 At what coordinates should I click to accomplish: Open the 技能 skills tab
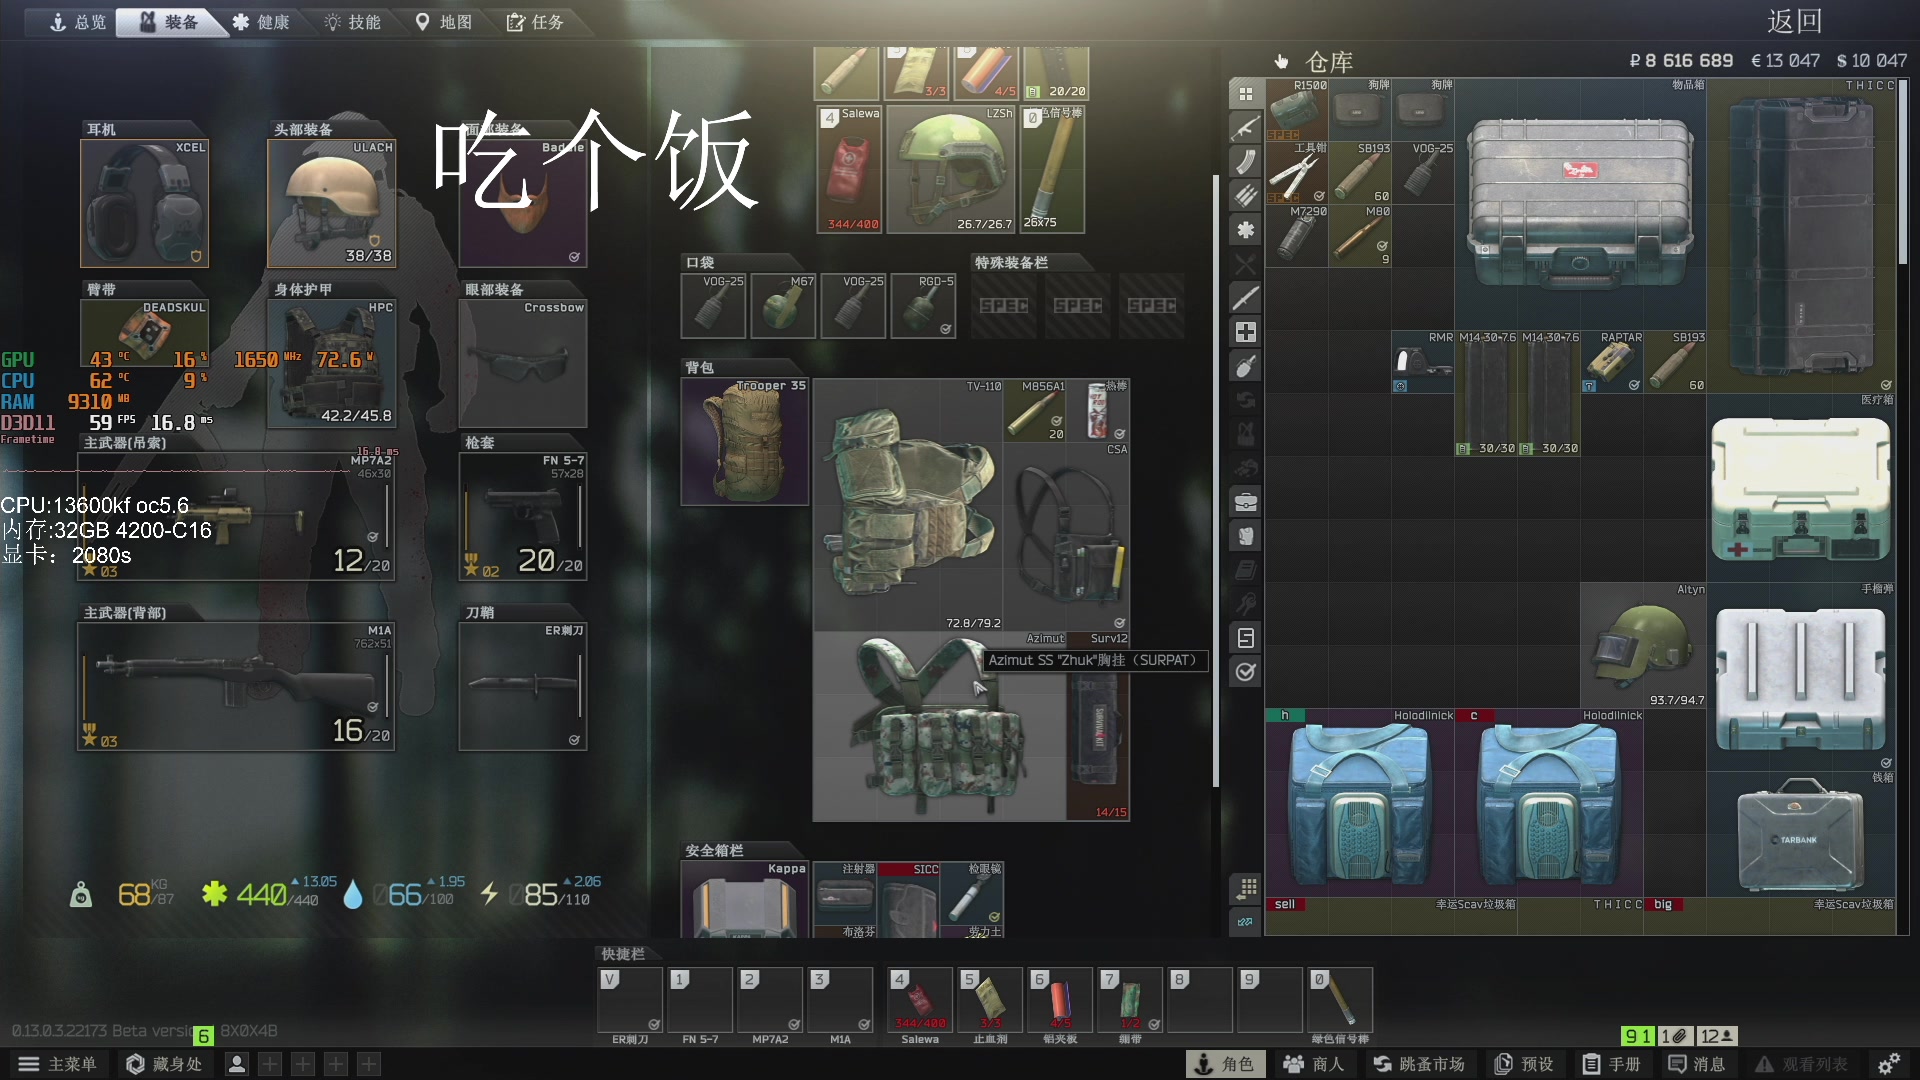point(352,22)
